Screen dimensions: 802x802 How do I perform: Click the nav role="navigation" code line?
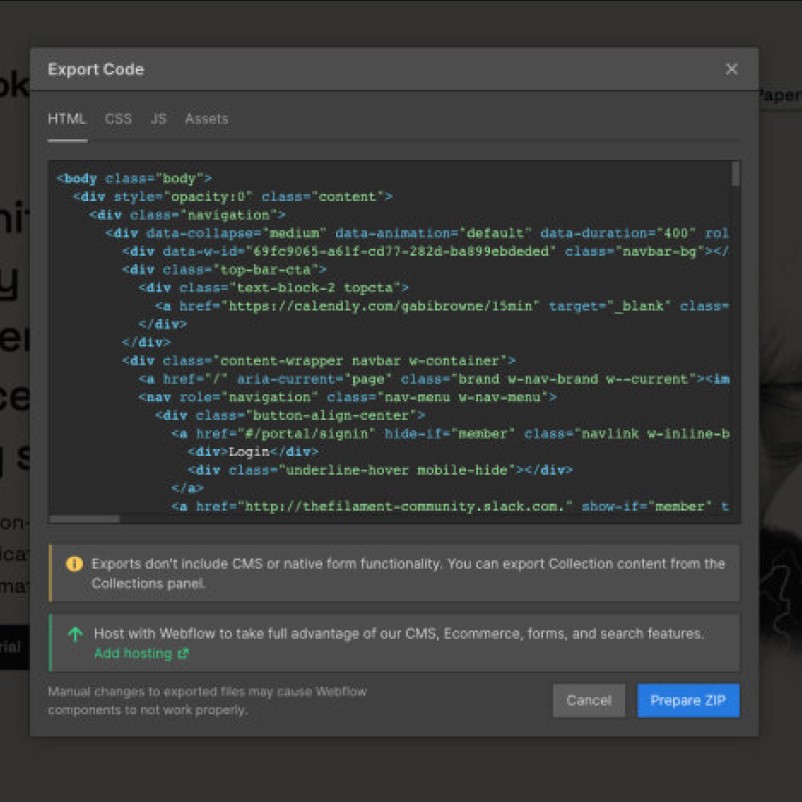coord(348,397)
